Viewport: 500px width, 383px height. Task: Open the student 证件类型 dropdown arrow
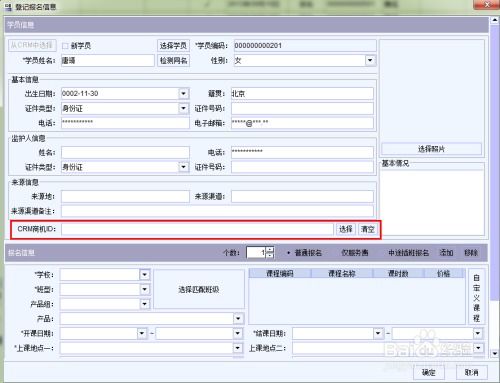click(183, 108)
